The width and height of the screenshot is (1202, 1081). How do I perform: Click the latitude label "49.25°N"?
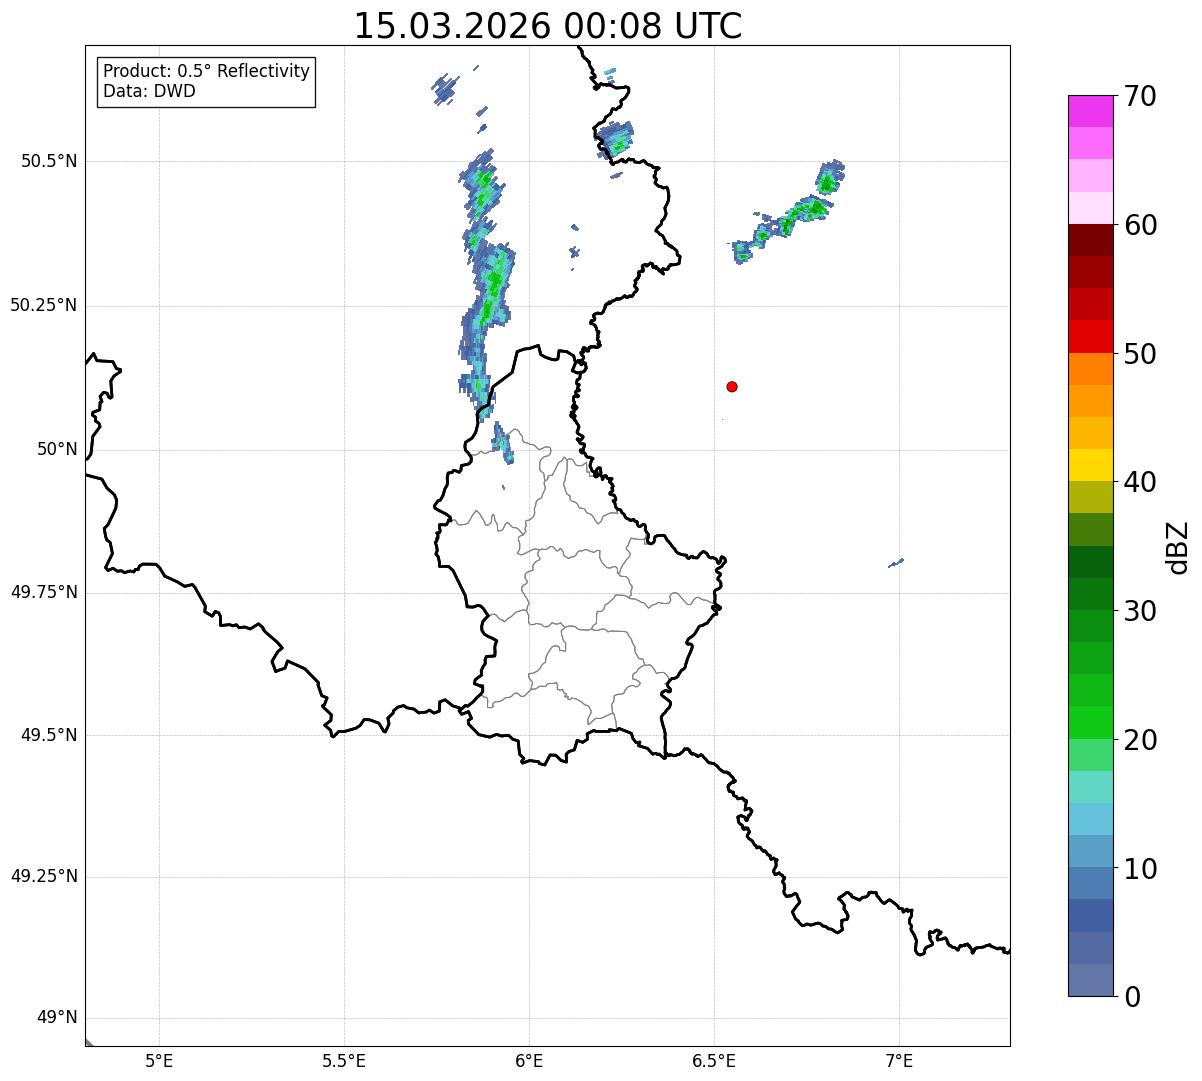click(44, 876)
